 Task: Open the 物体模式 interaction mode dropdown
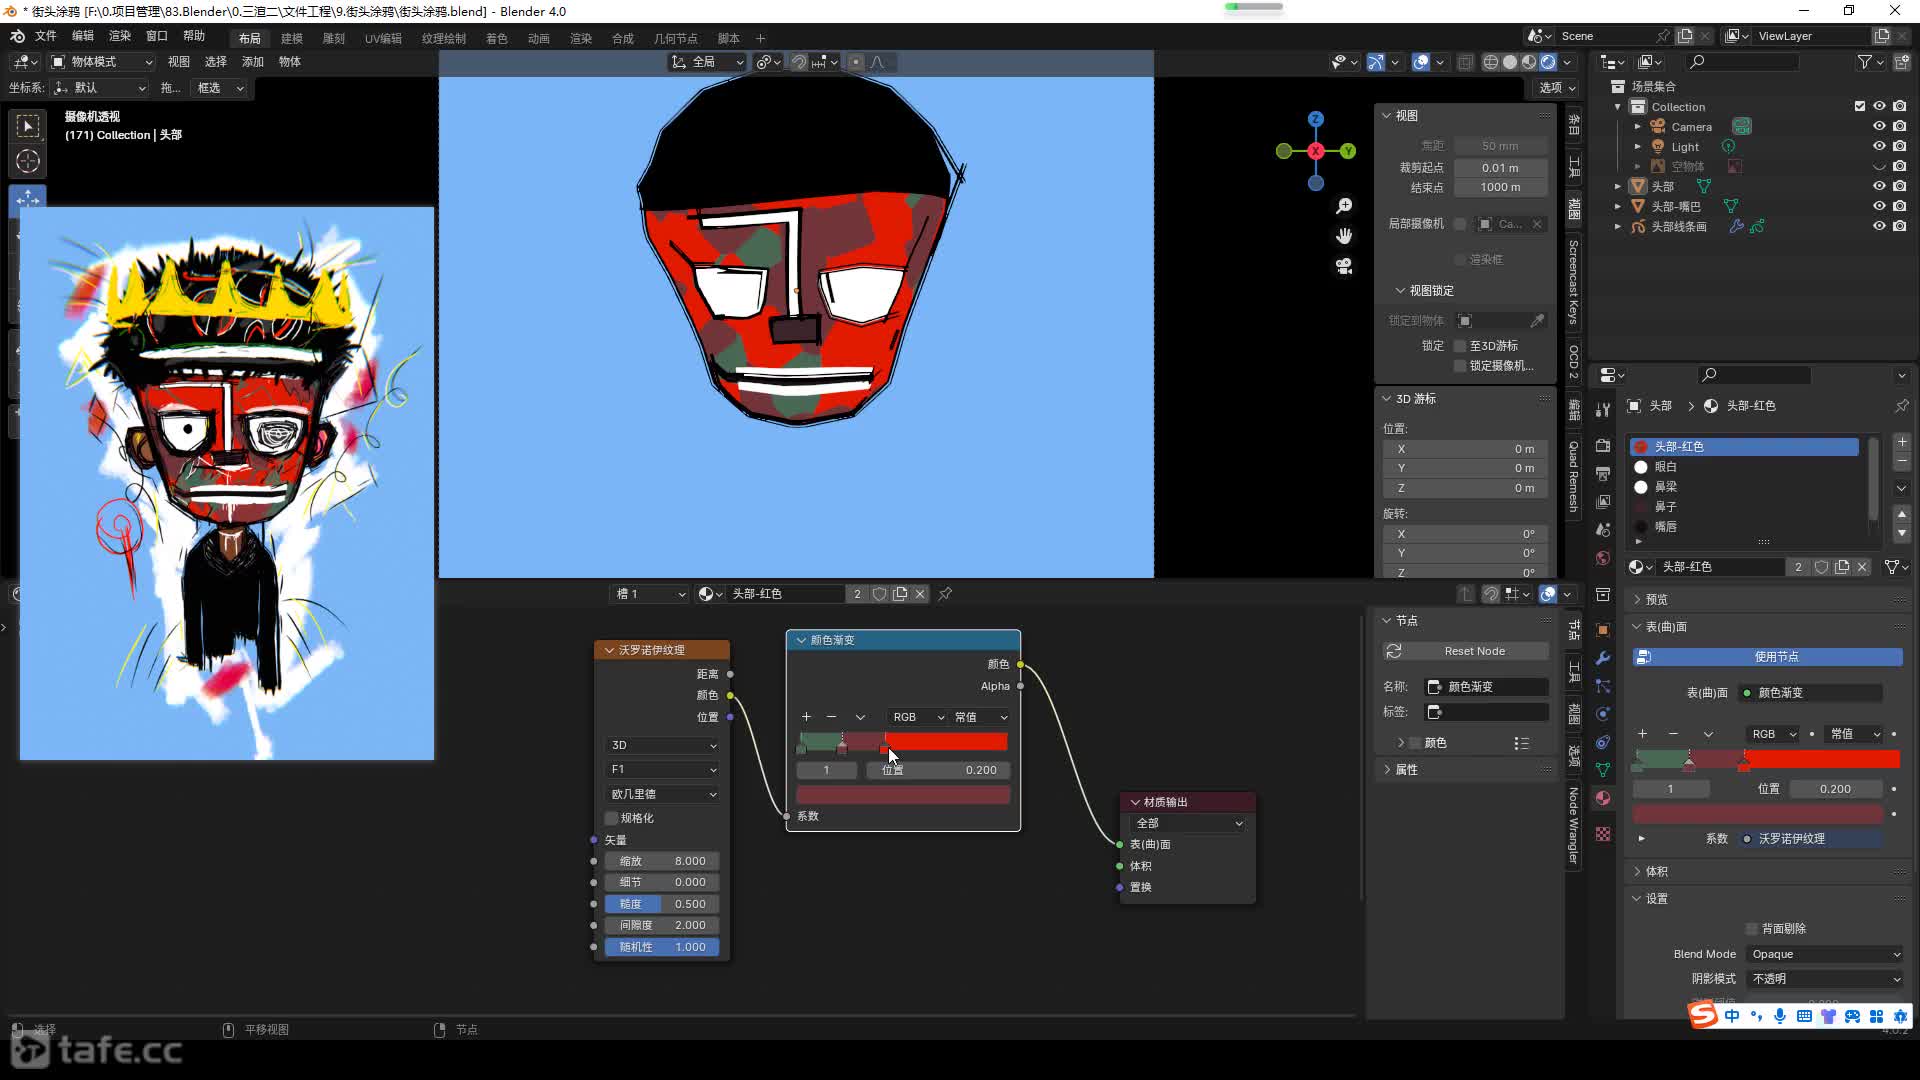102,62
